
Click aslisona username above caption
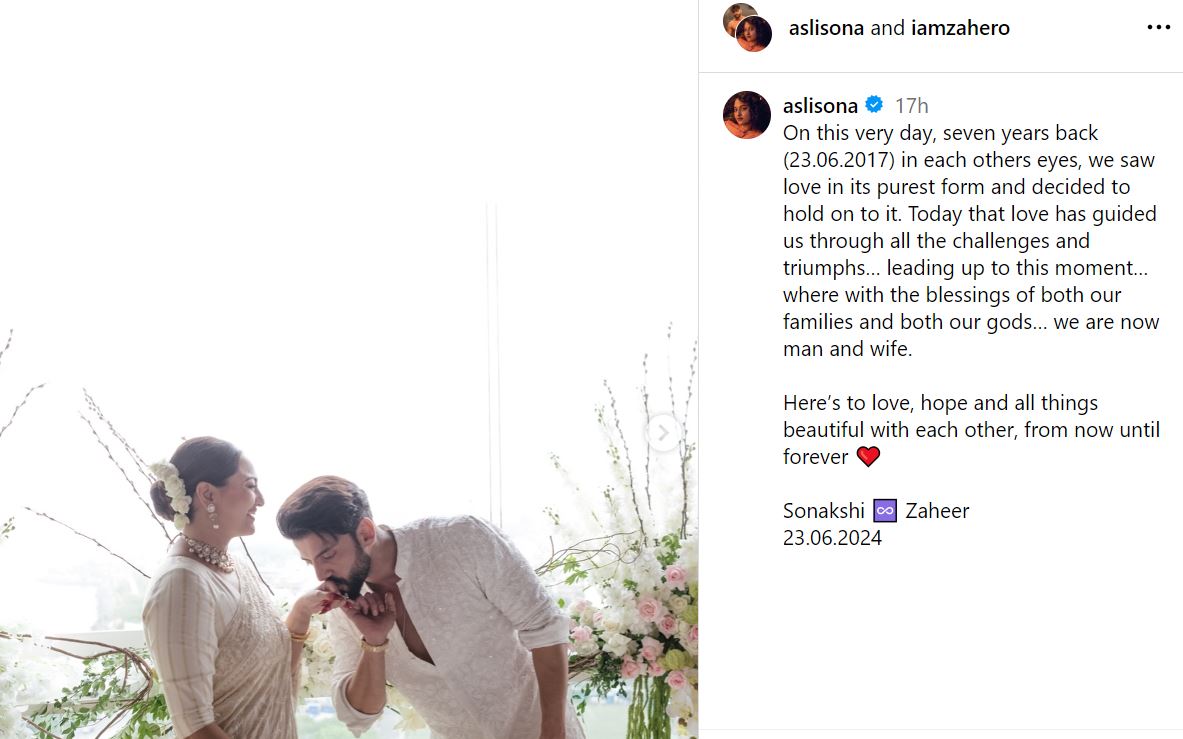click(x=820, y=105)
